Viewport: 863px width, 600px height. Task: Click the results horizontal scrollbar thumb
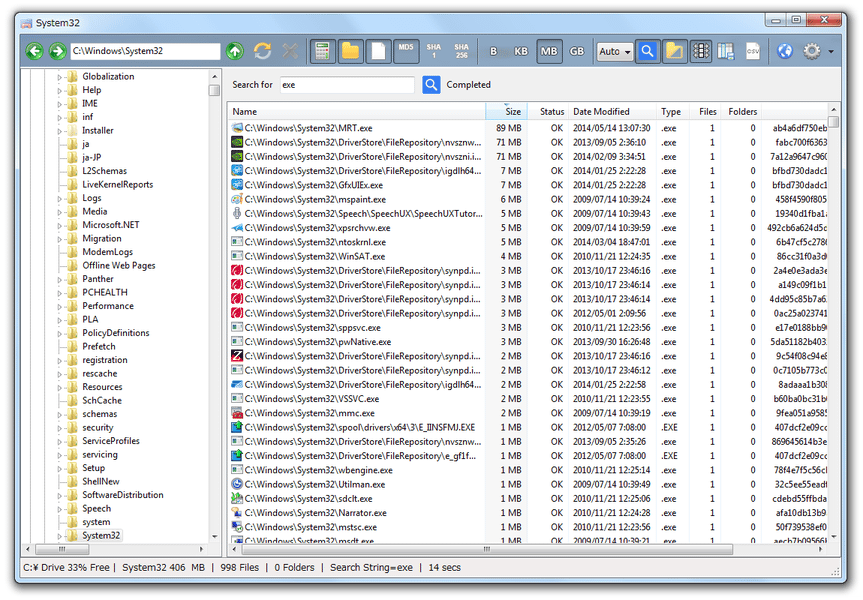(487, 549)
